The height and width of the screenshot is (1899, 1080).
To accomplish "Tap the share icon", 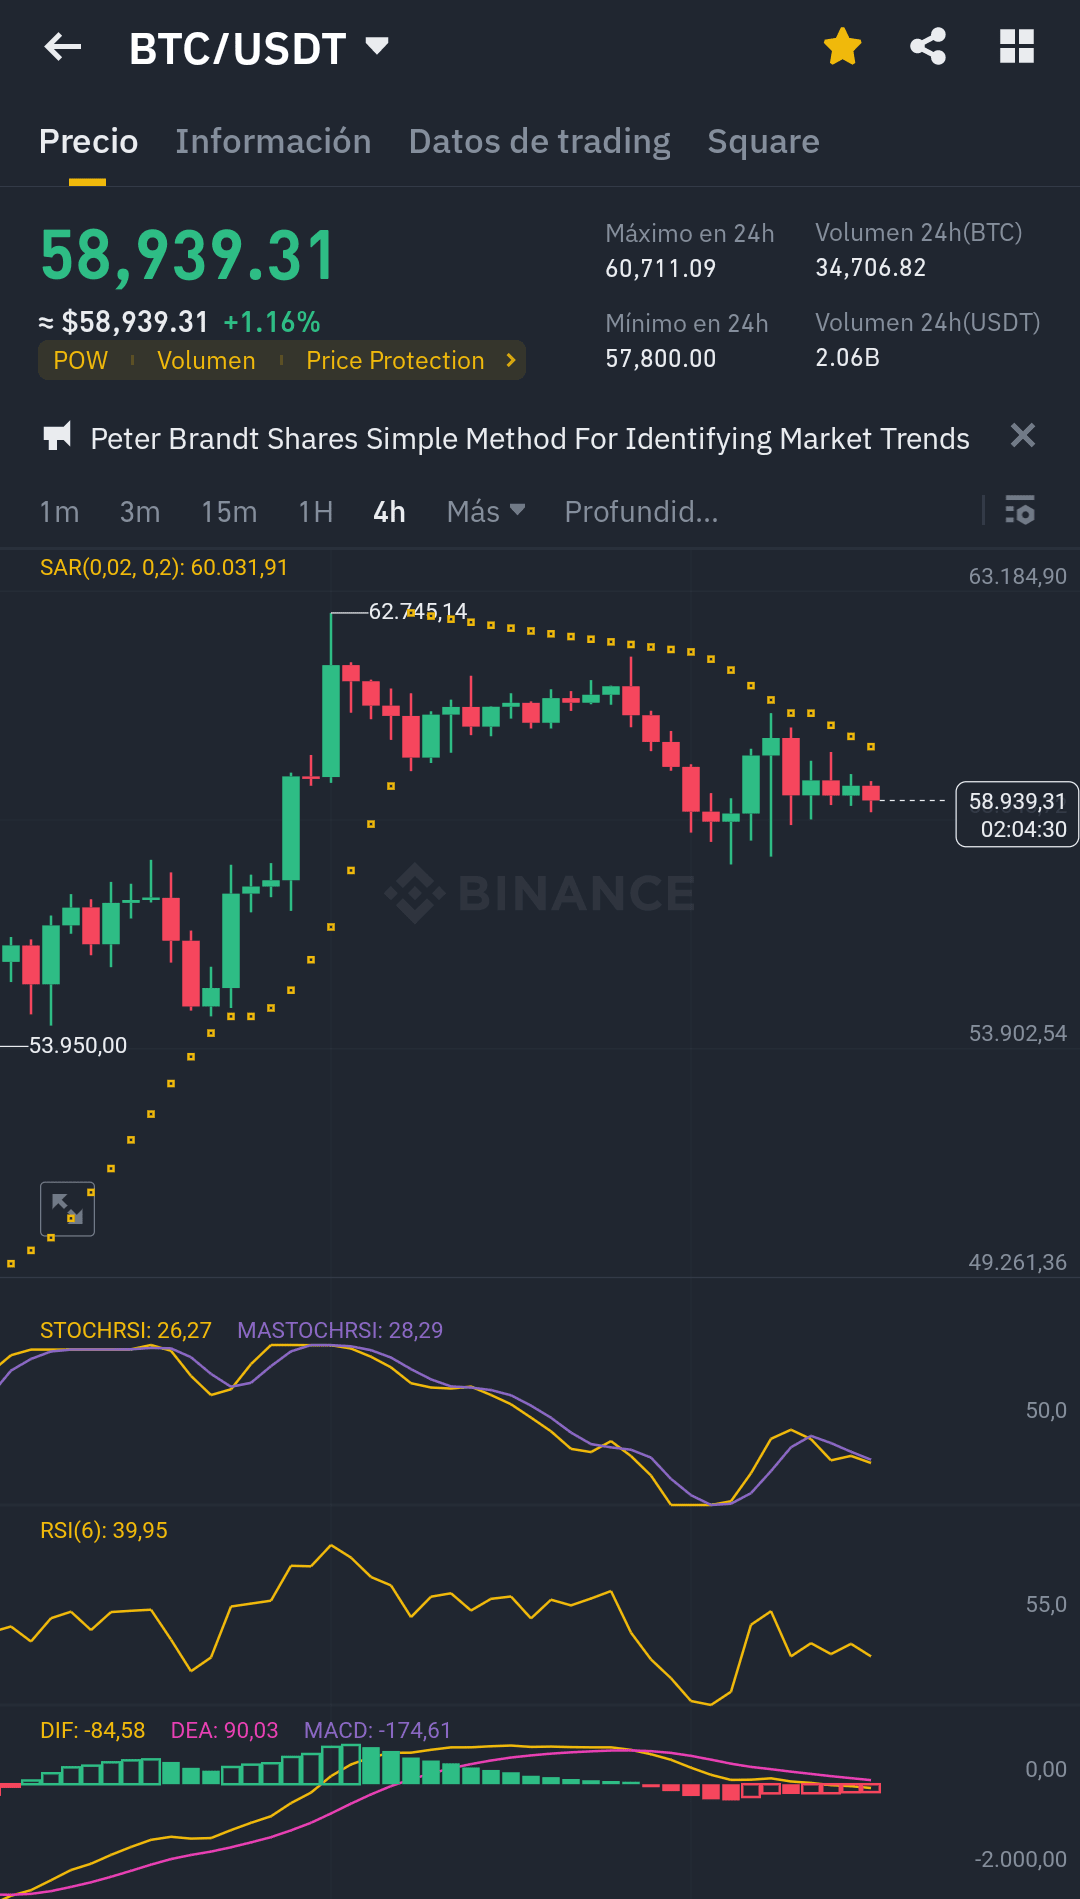I will tap(928, 47).
